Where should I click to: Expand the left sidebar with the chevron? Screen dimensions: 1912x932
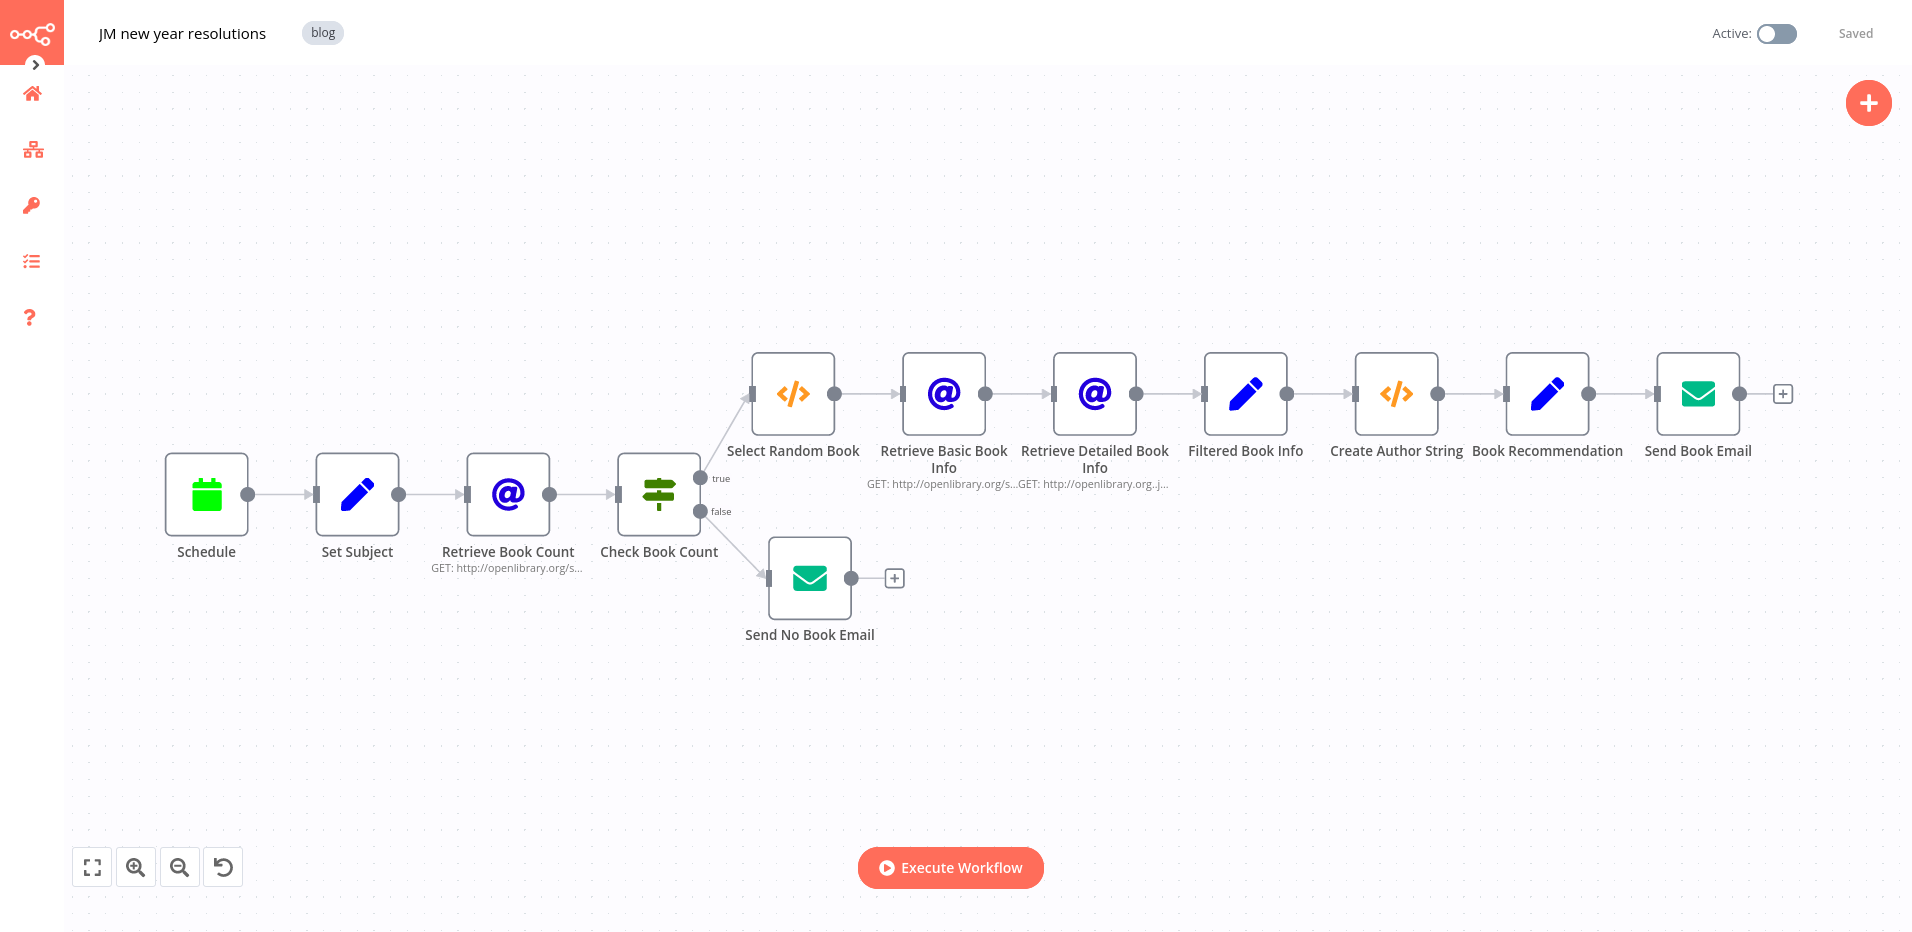(x=36, y=64)
